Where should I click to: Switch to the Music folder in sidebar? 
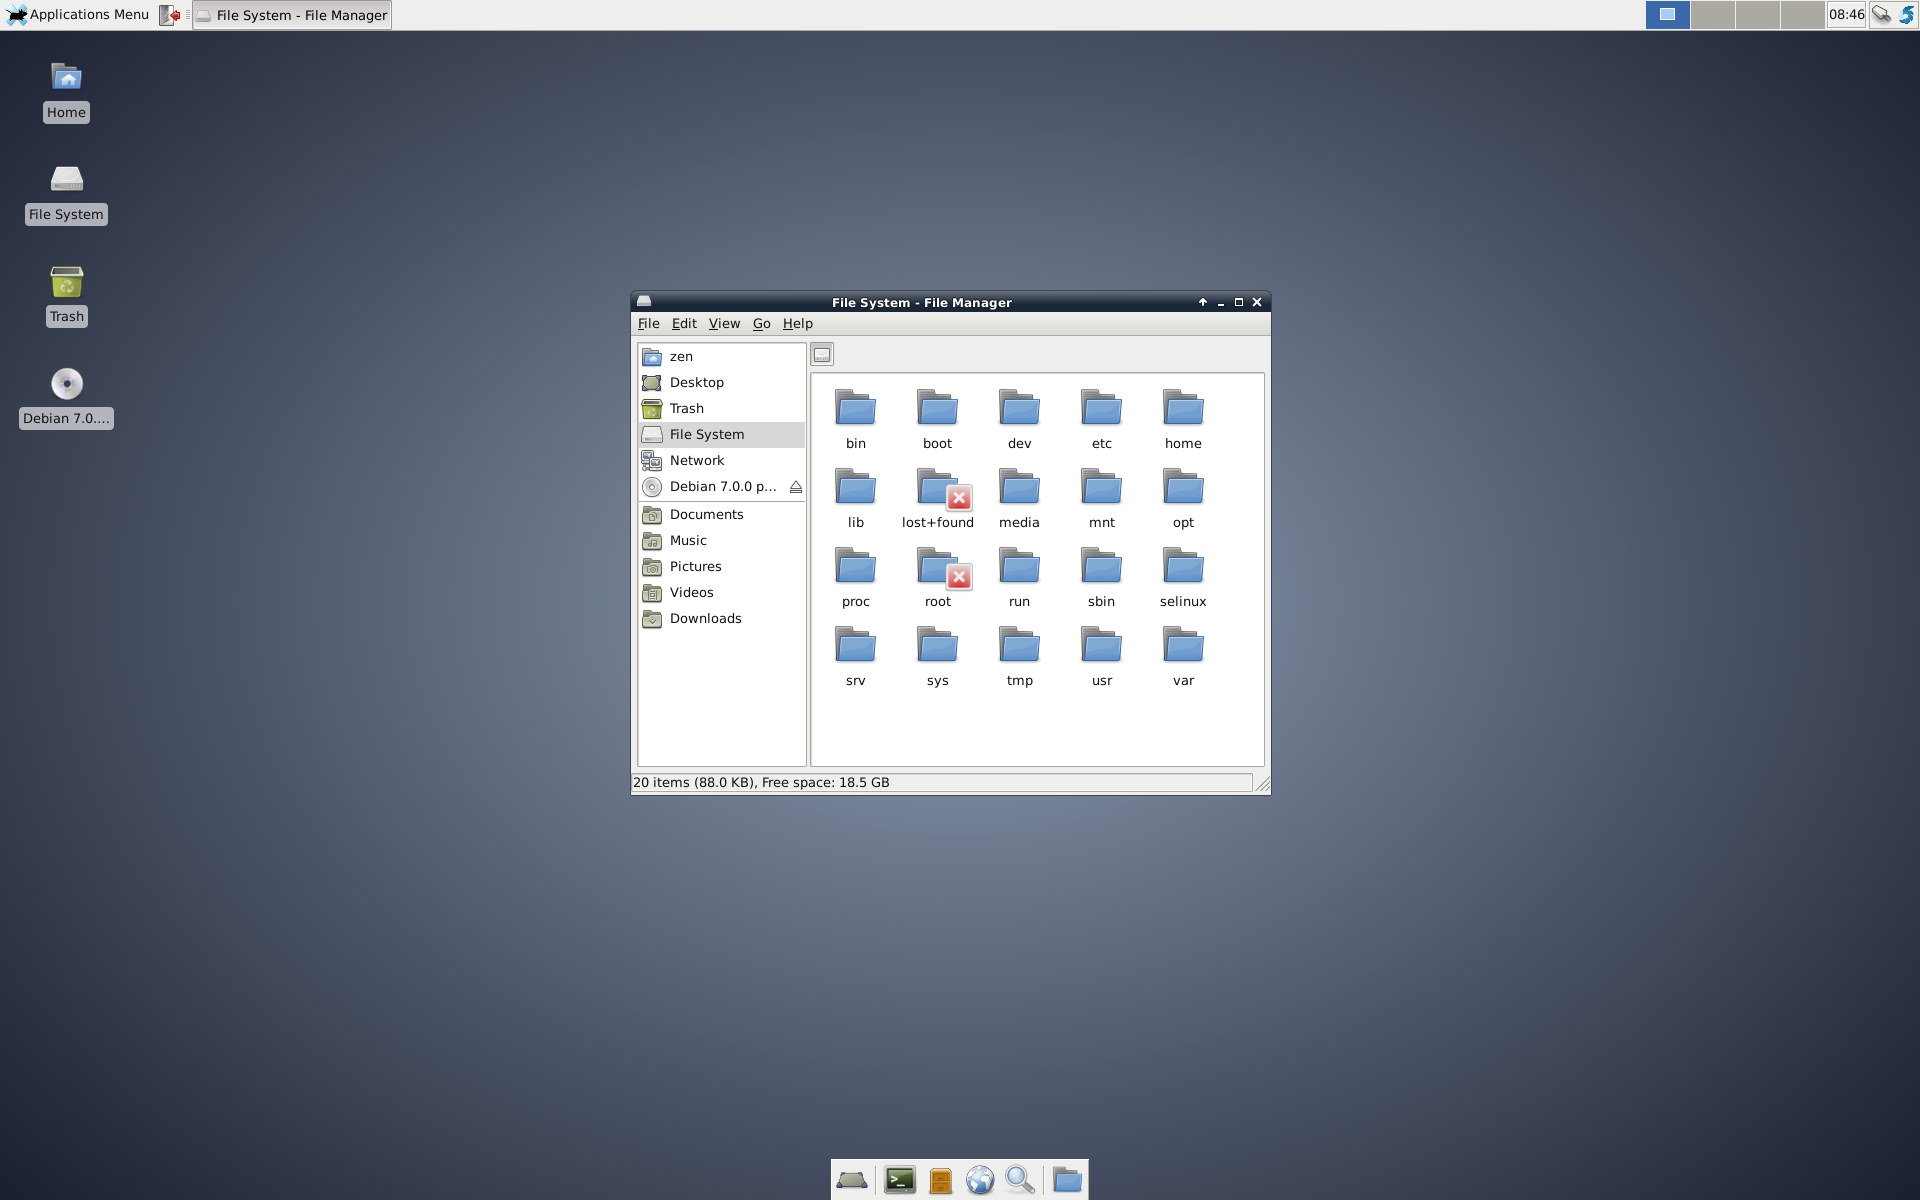pos(688,540)
